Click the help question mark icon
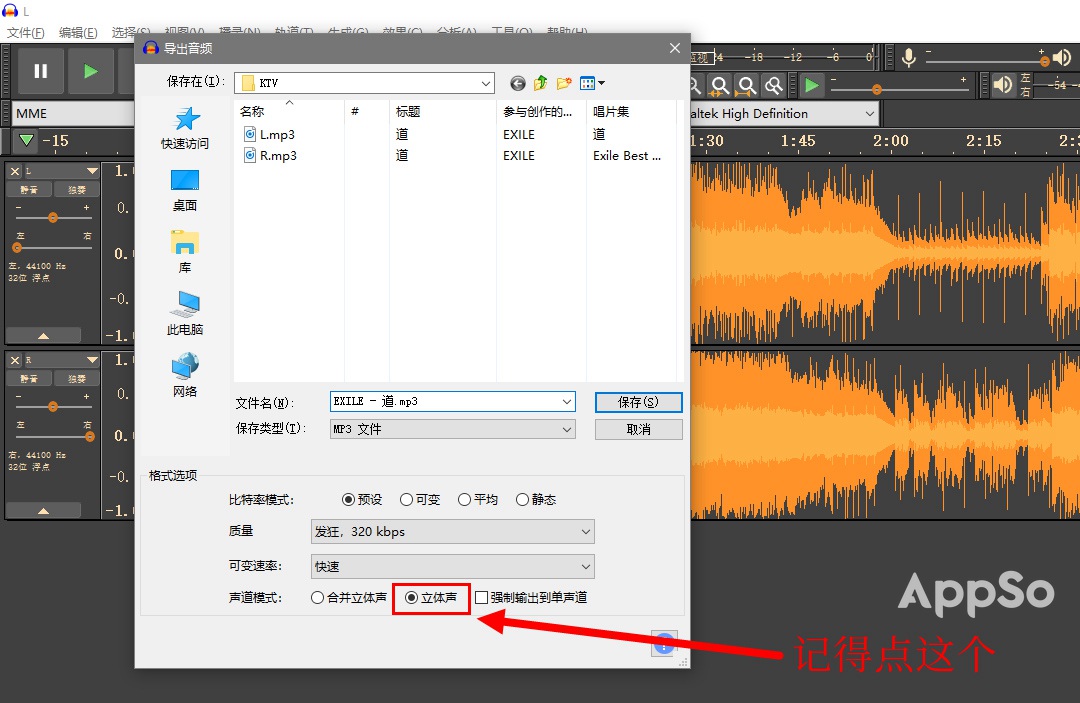The image size is (1080, 703). coord(663,644)
